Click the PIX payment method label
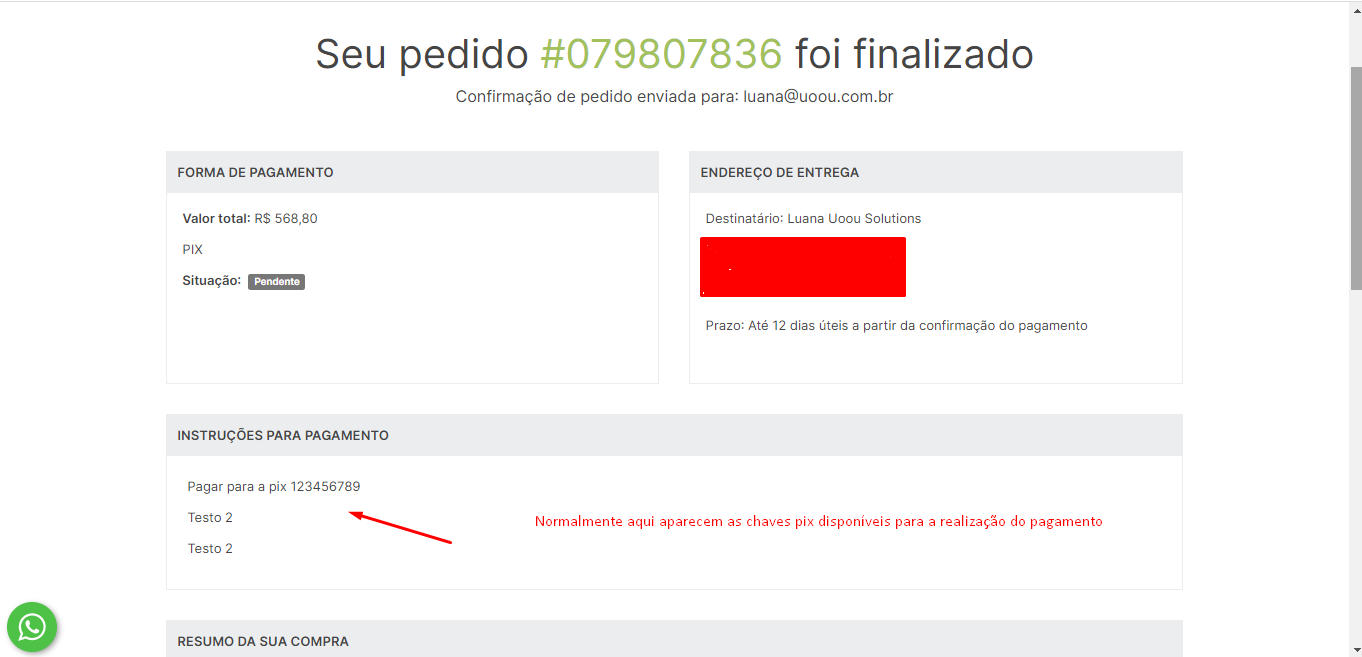 point(193,250)
